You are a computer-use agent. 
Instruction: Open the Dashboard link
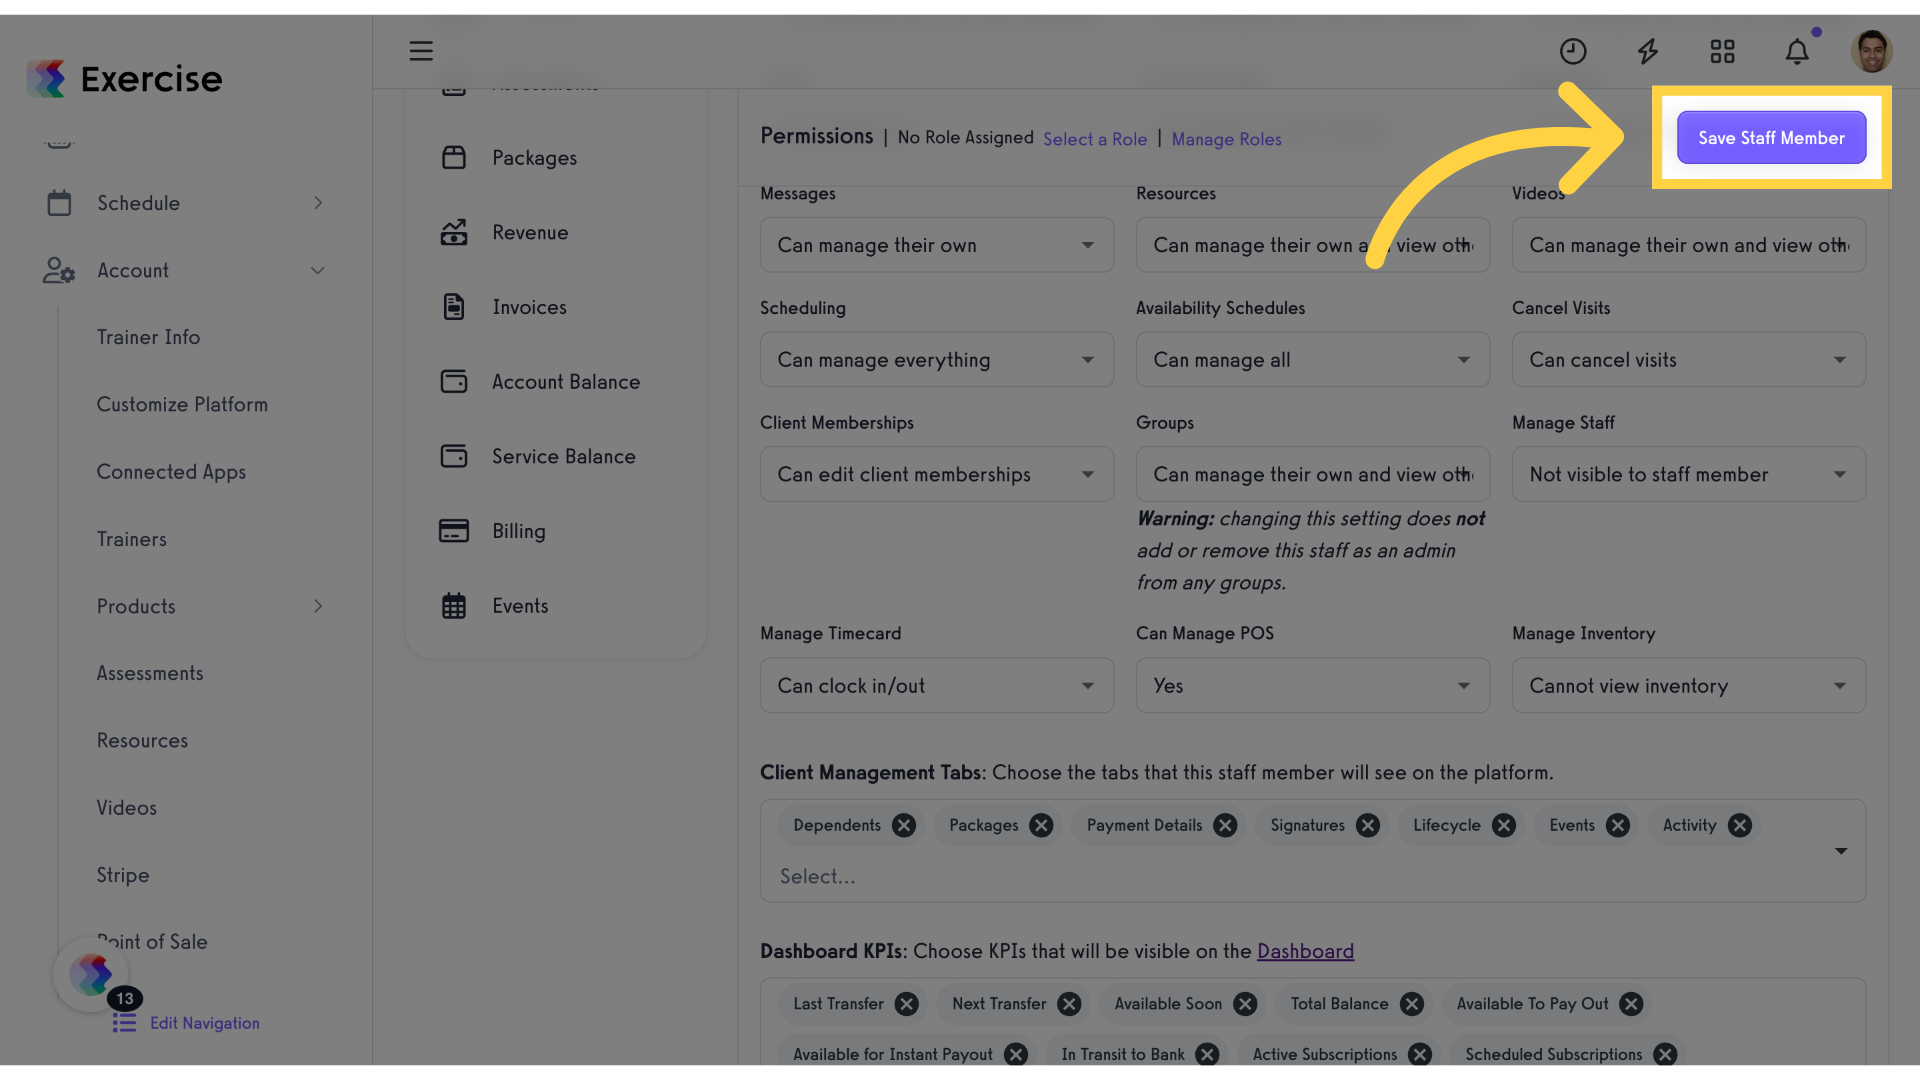click(x=1305, y=951)
